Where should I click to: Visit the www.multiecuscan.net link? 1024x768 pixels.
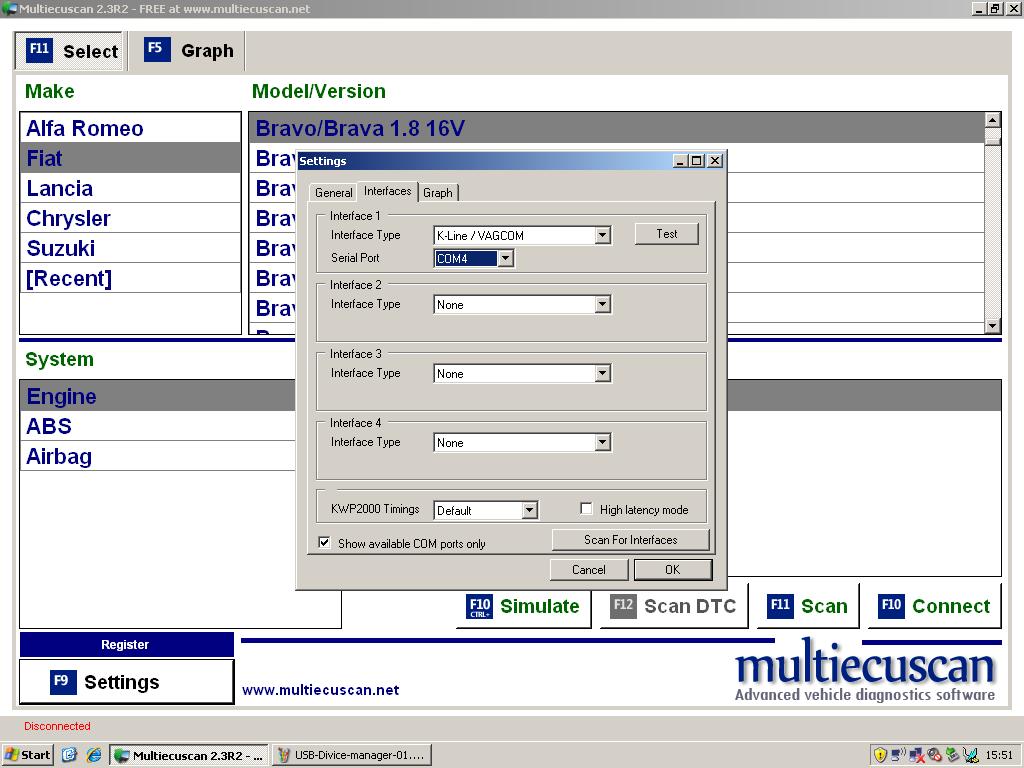click(322, 689)
